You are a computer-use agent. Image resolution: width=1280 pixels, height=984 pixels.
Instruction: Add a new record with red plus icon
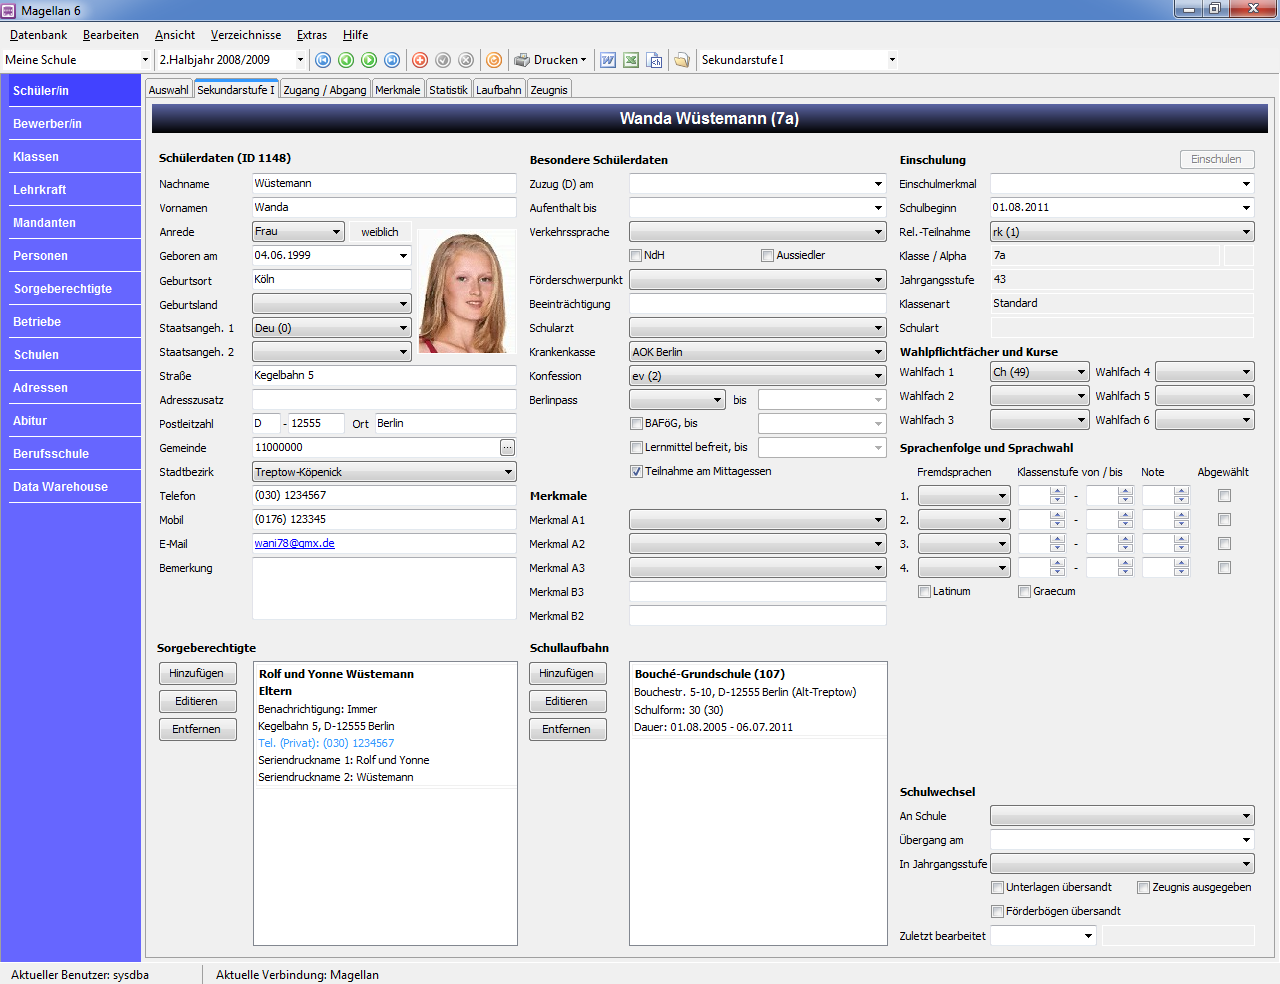coord(420,60)
